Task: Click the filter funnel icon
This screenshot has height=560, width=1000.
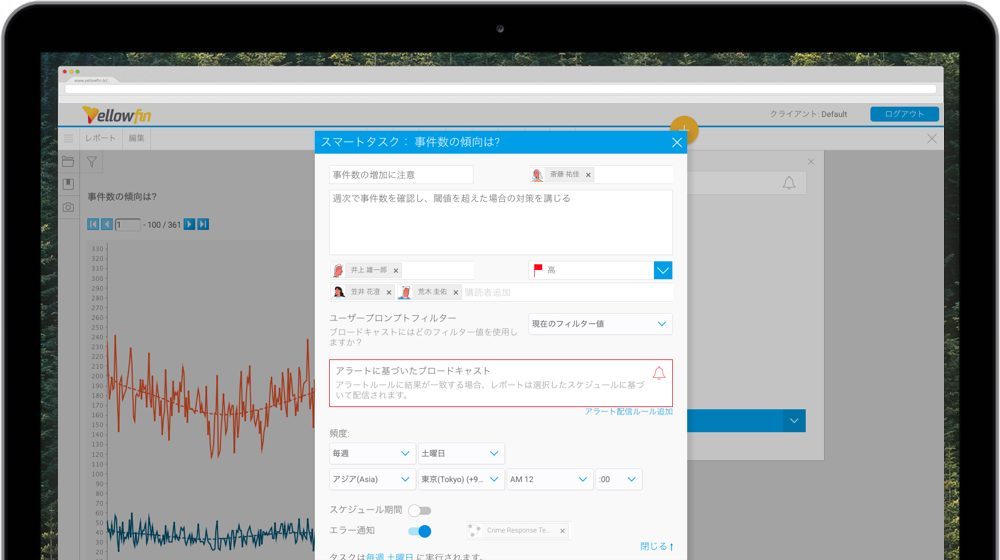Action: point(91,161)
